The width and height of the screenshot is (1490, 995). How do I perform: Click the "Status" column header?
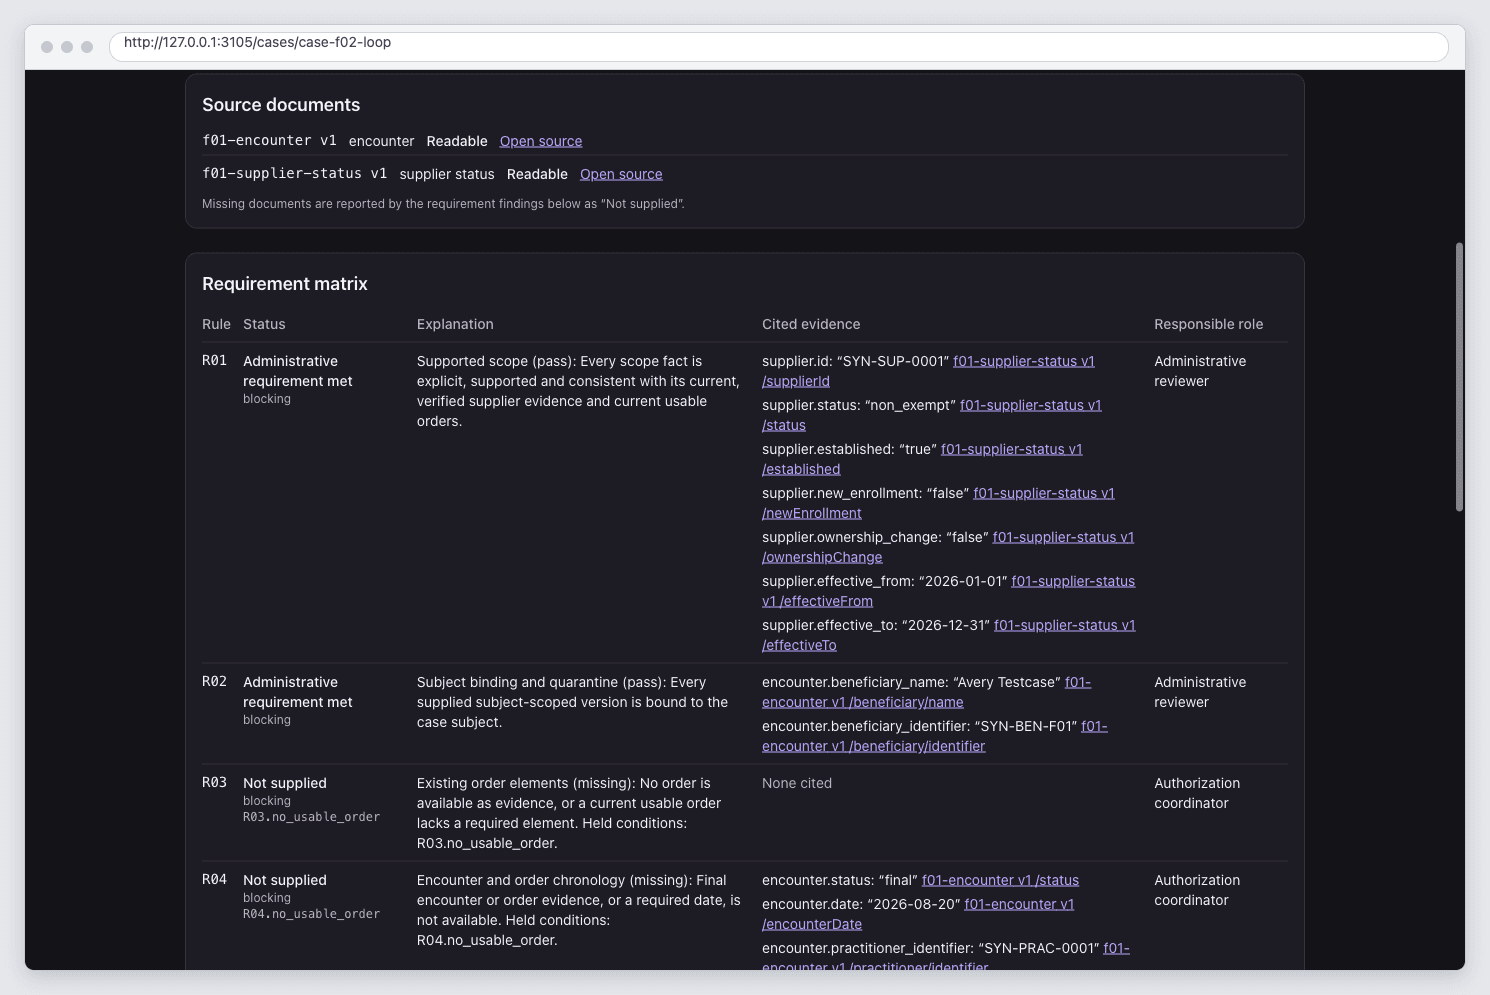(264, 324)
